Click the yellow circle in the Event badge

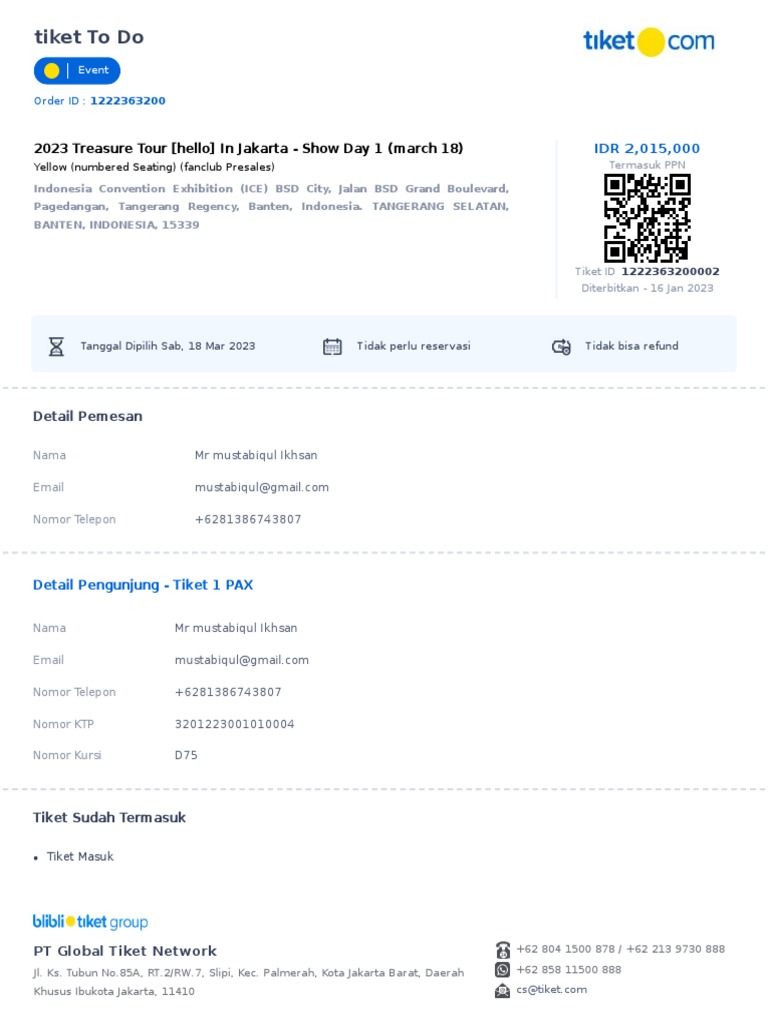[51, 71]
